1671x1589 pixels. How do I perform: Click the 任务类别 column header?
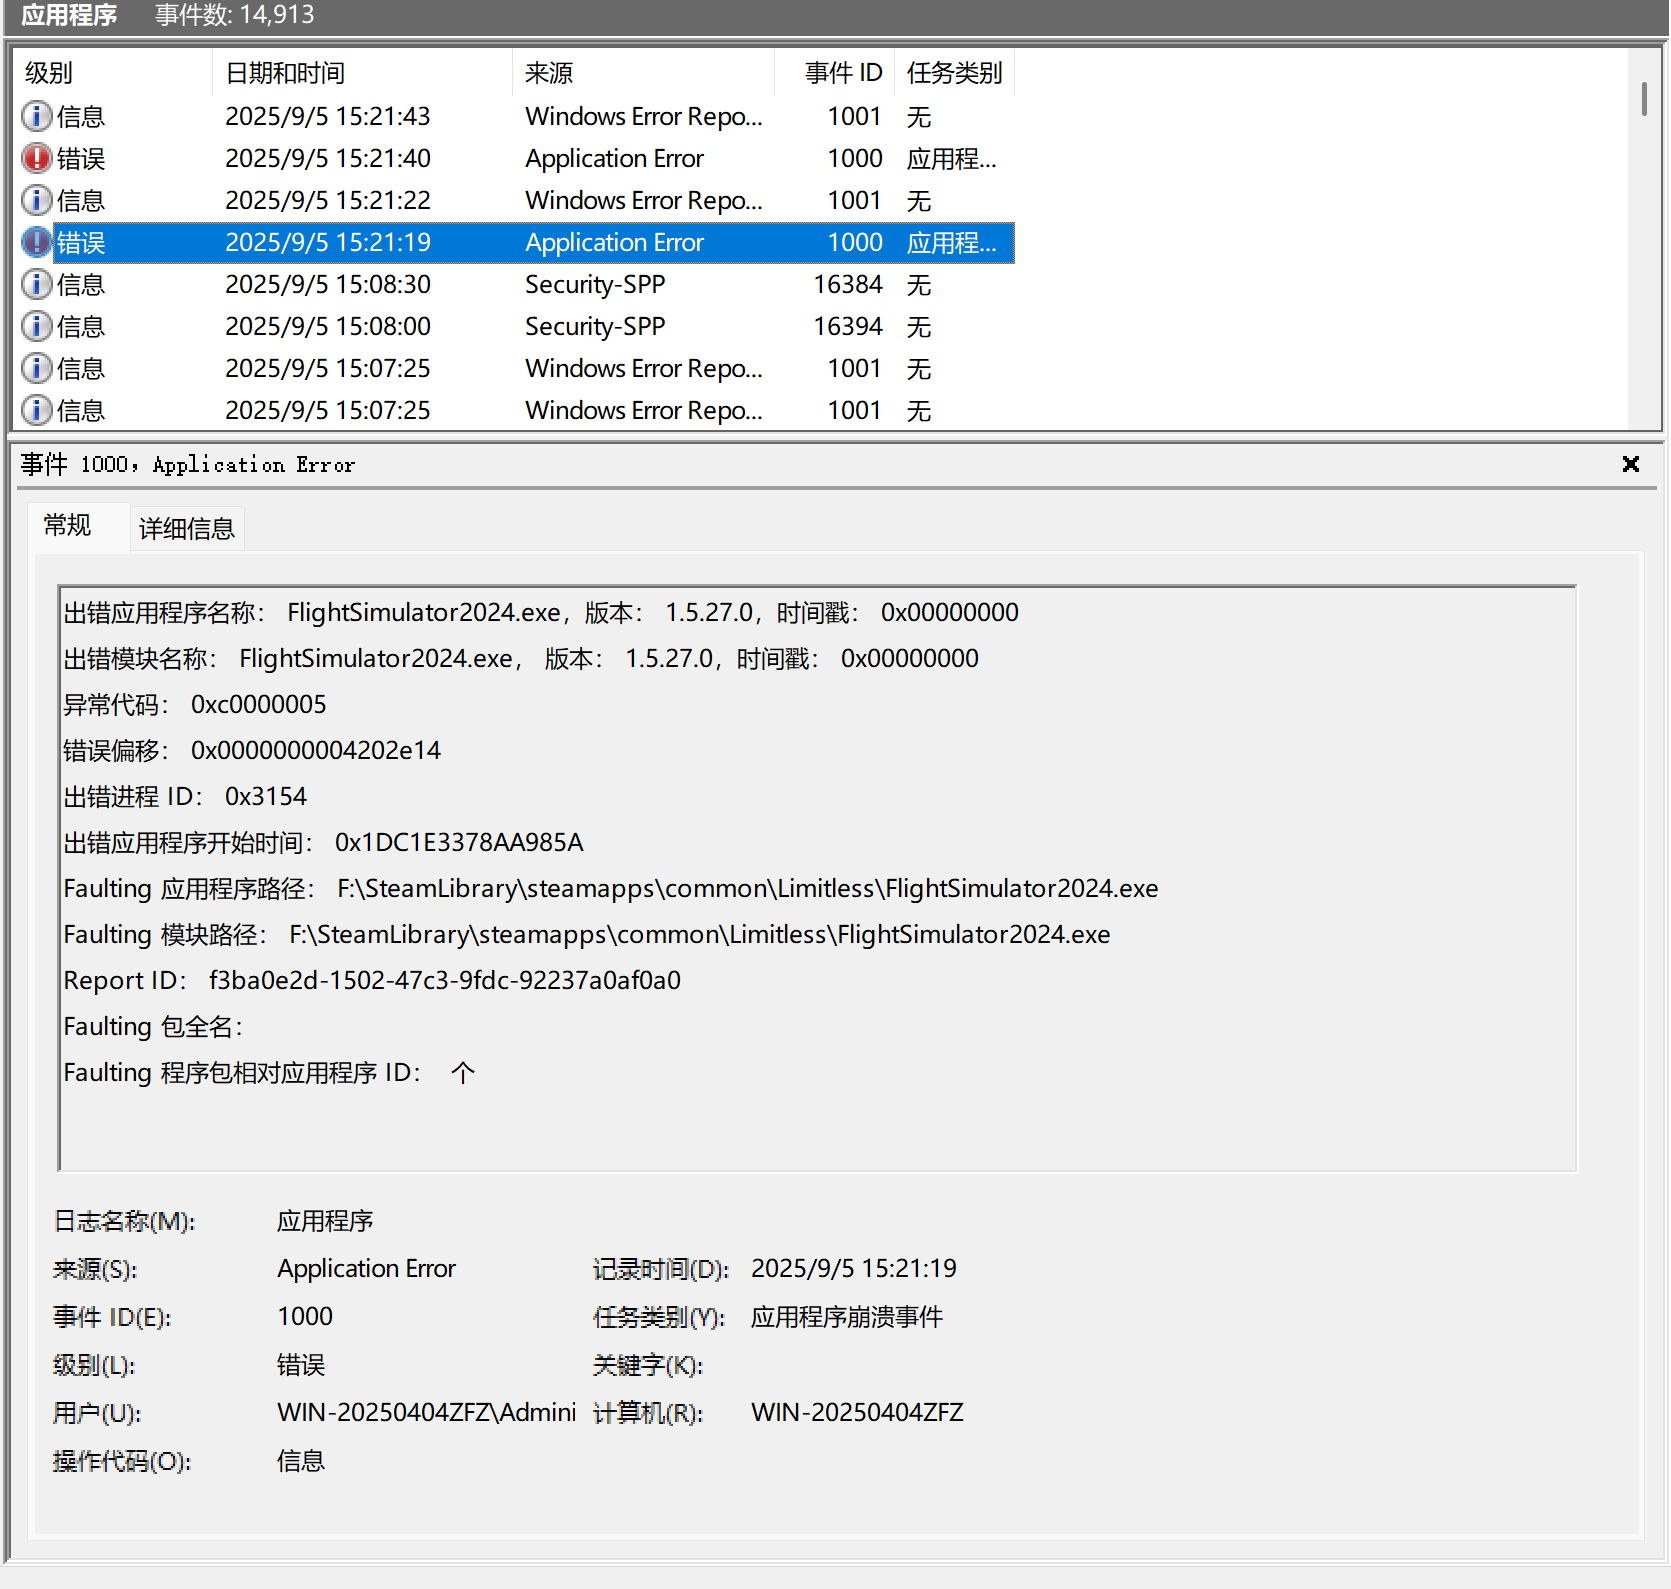[x=954, y=73]
